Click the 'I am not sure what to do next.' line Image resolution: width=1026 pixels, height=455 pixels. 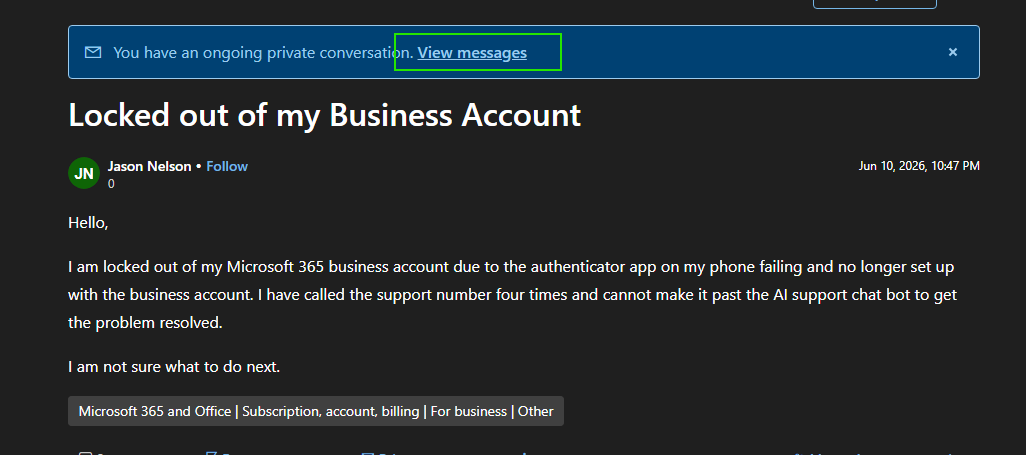[174, 367]
